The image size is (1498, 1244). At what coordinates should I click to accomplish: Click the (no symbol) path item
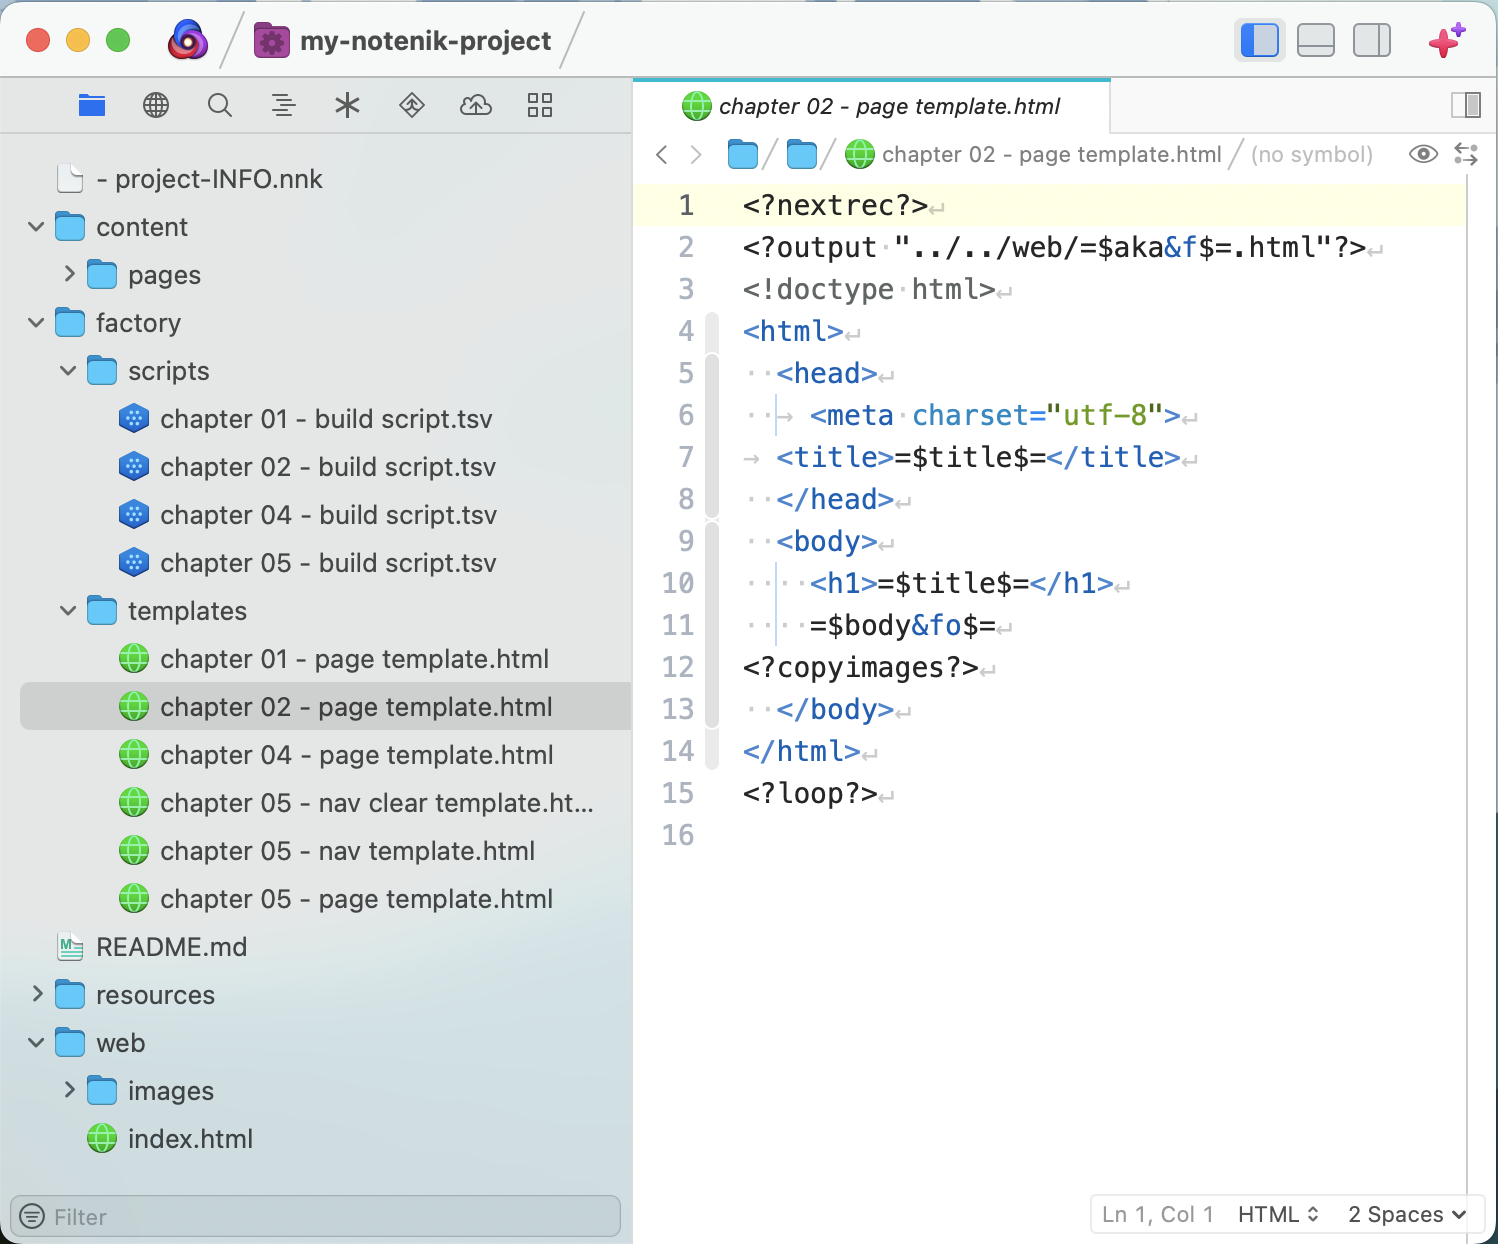pos(1312,154)
